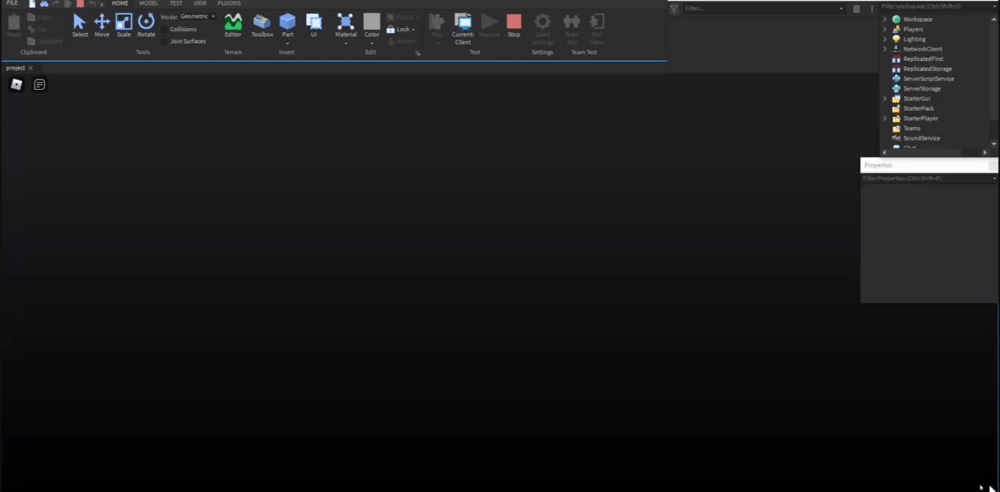
Task: Click the Paste clipboard button
Action: [13, 26]
